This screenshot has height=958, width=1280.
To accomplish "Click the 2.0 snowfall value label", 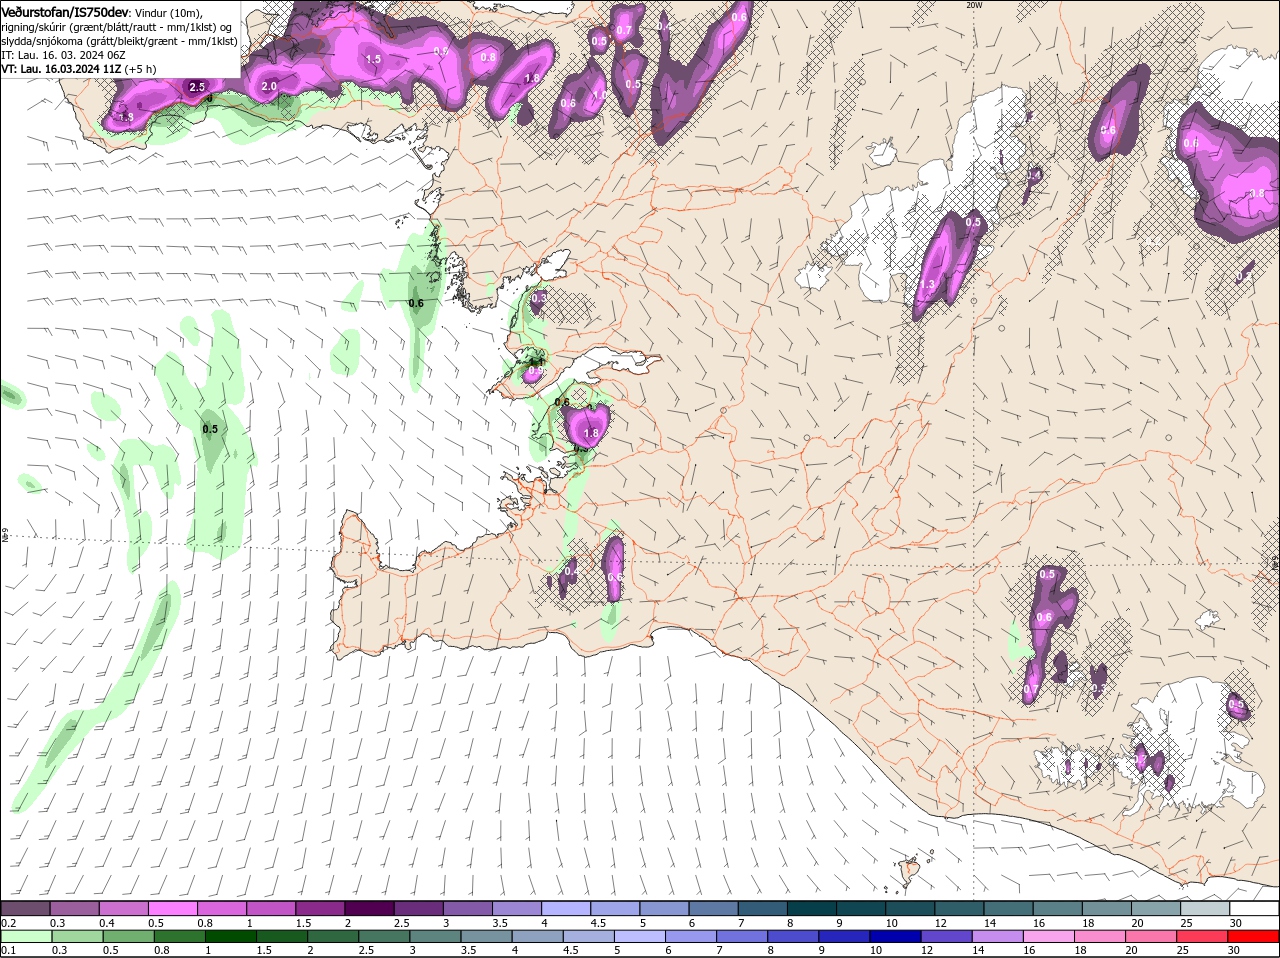I will click(x=269, y=87).
